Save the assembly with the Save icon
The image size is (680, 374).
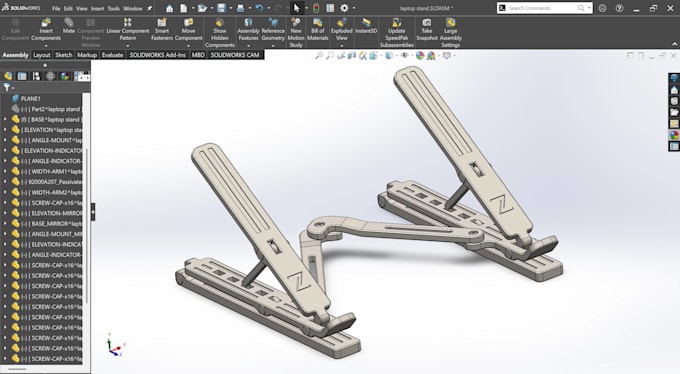221,8
